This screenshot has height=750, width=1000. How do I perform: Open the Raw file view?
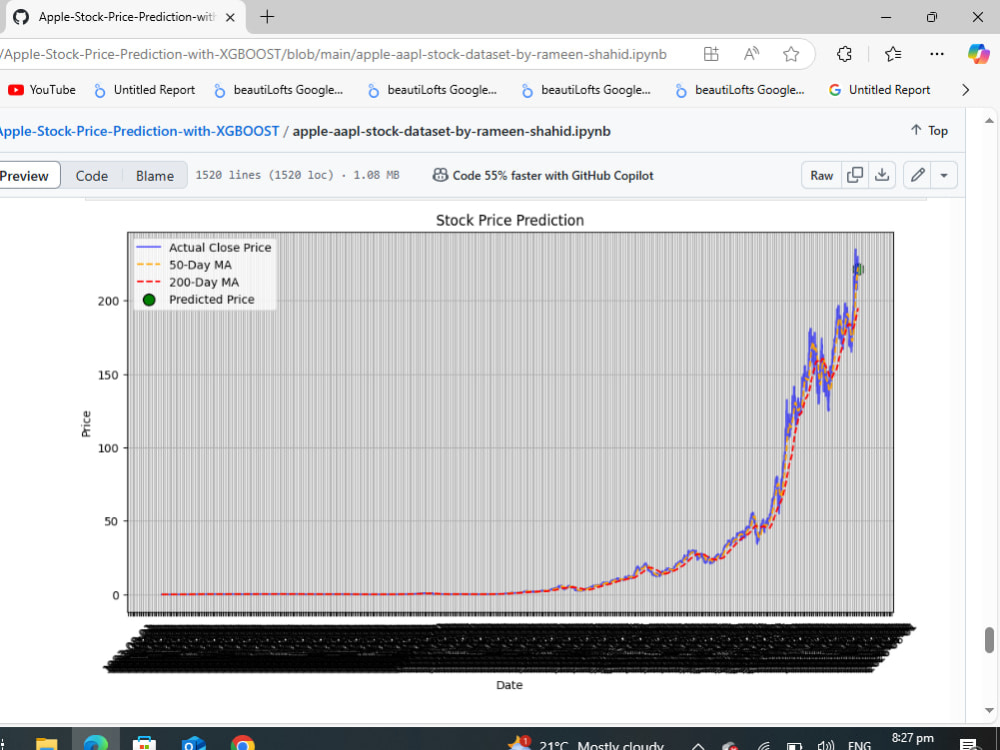(821, 175)
